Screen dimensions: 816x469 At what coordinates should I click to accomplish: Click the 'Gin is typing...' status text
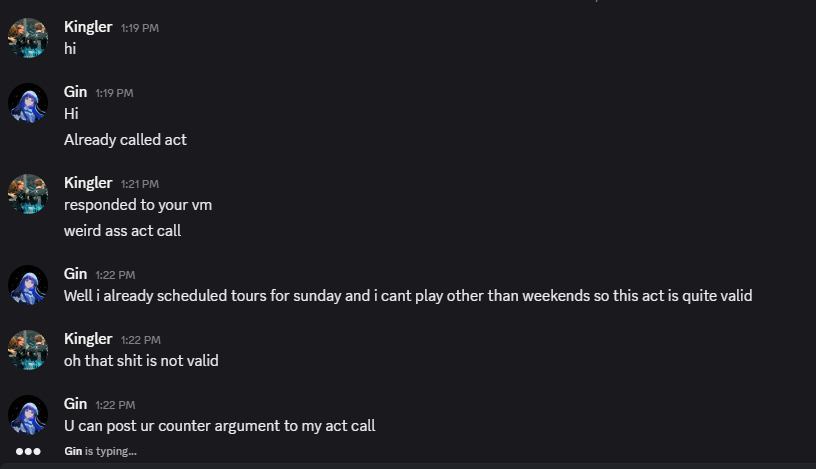point(100,451)
